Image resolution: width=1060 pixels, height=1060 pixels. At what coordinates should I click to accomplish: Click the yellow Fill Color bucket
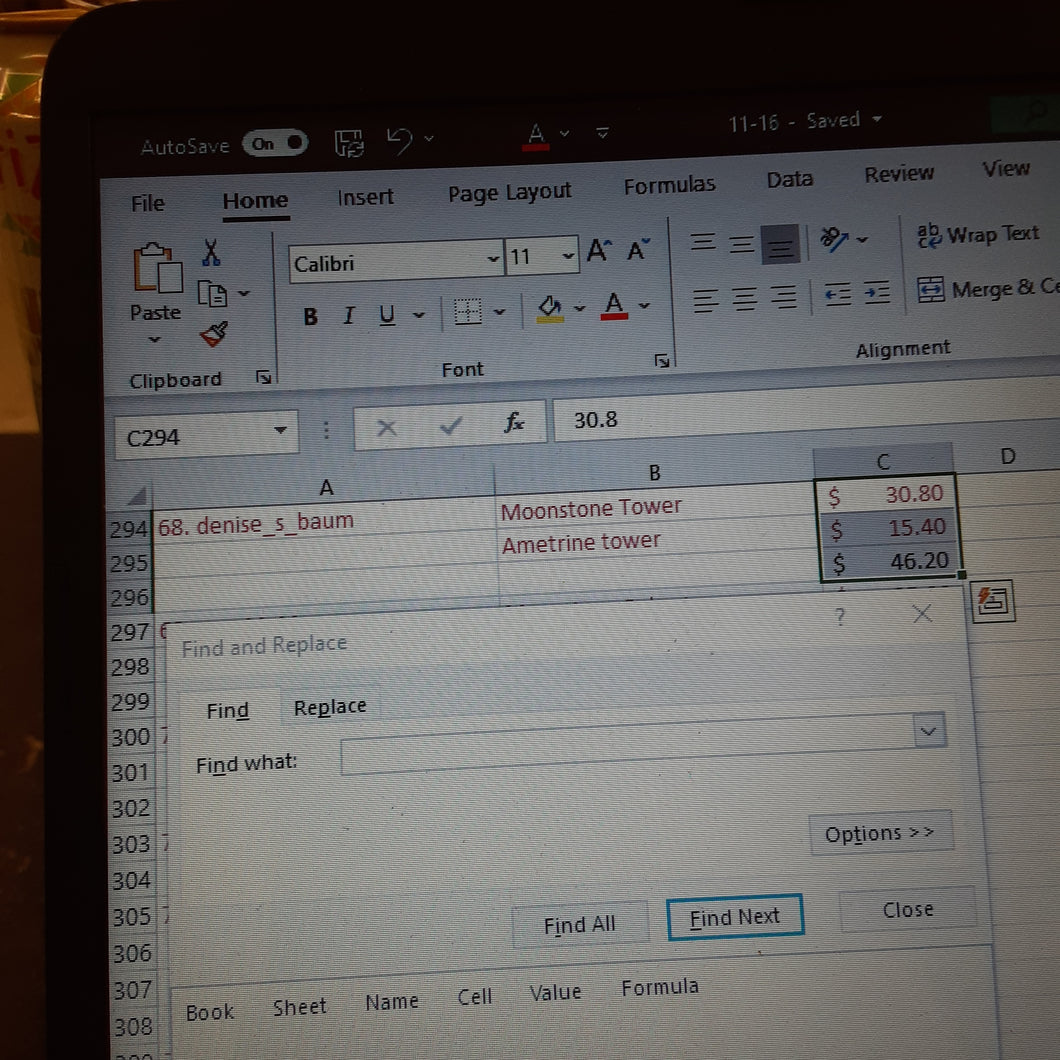pyautogui.click(x=549, y=306)
